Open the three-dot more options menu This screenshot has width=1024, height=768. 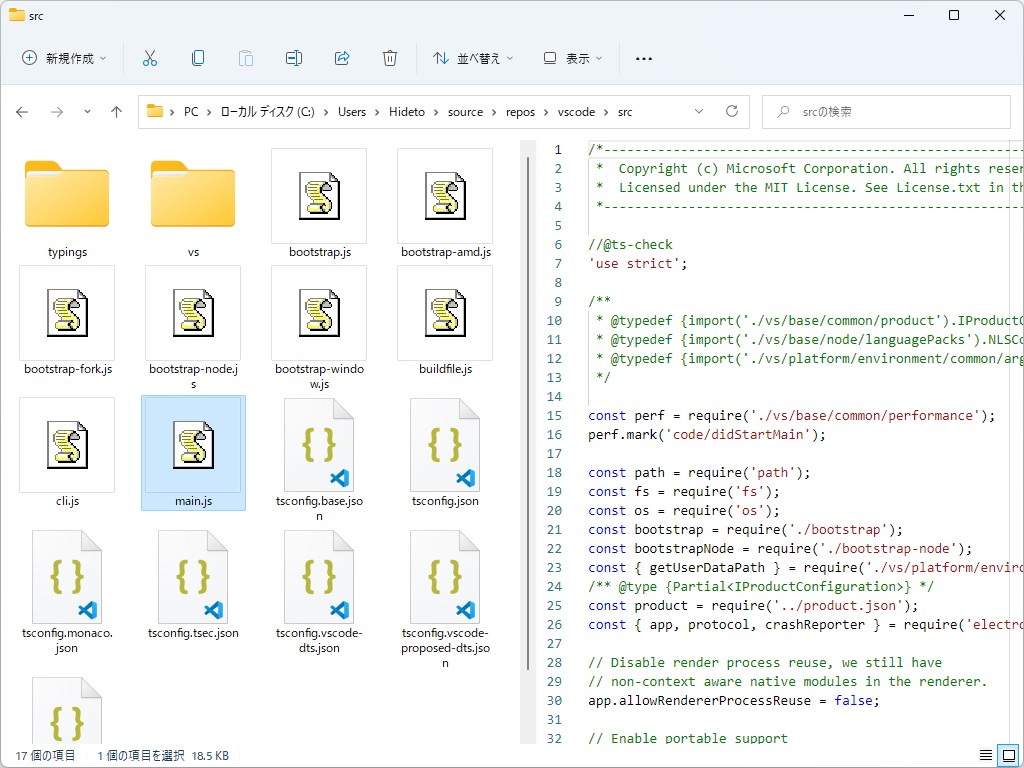click(644, 58)
